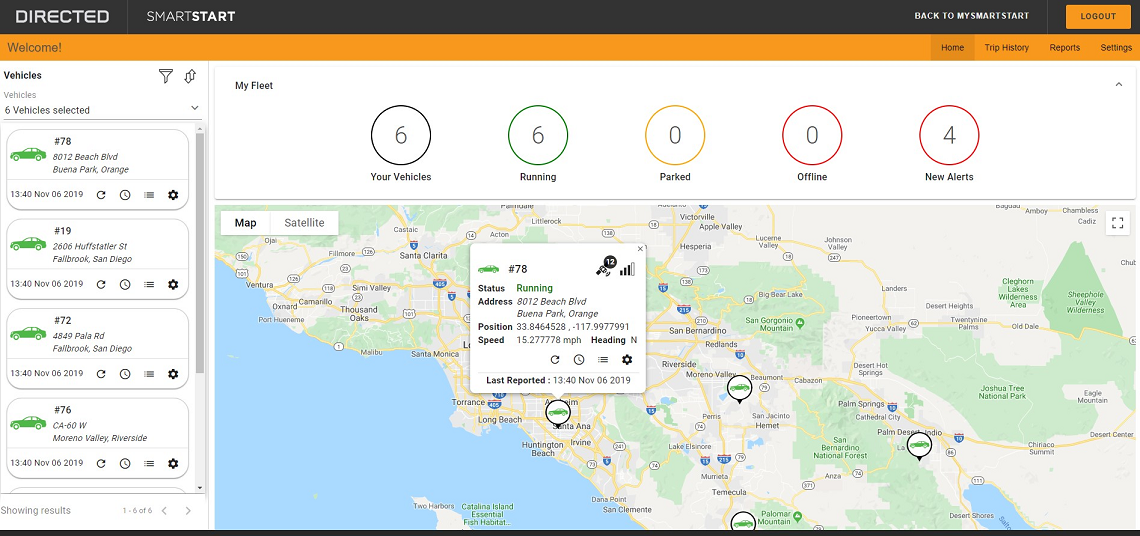Click scrollbar up arrow in vehicle list
This screenshot has width=1140, height=536.
click(x=200, y=128)
